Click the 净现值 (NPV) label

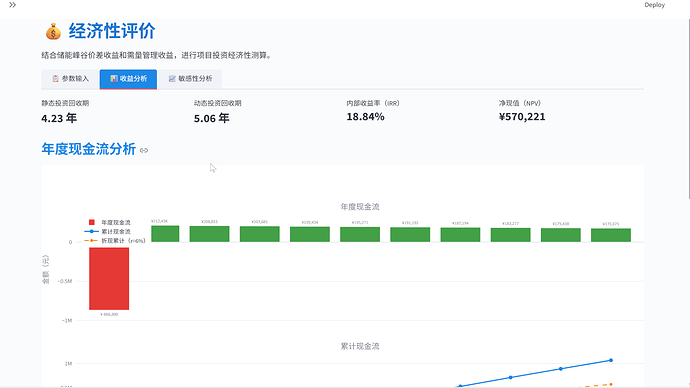click(x=520, y=103)
